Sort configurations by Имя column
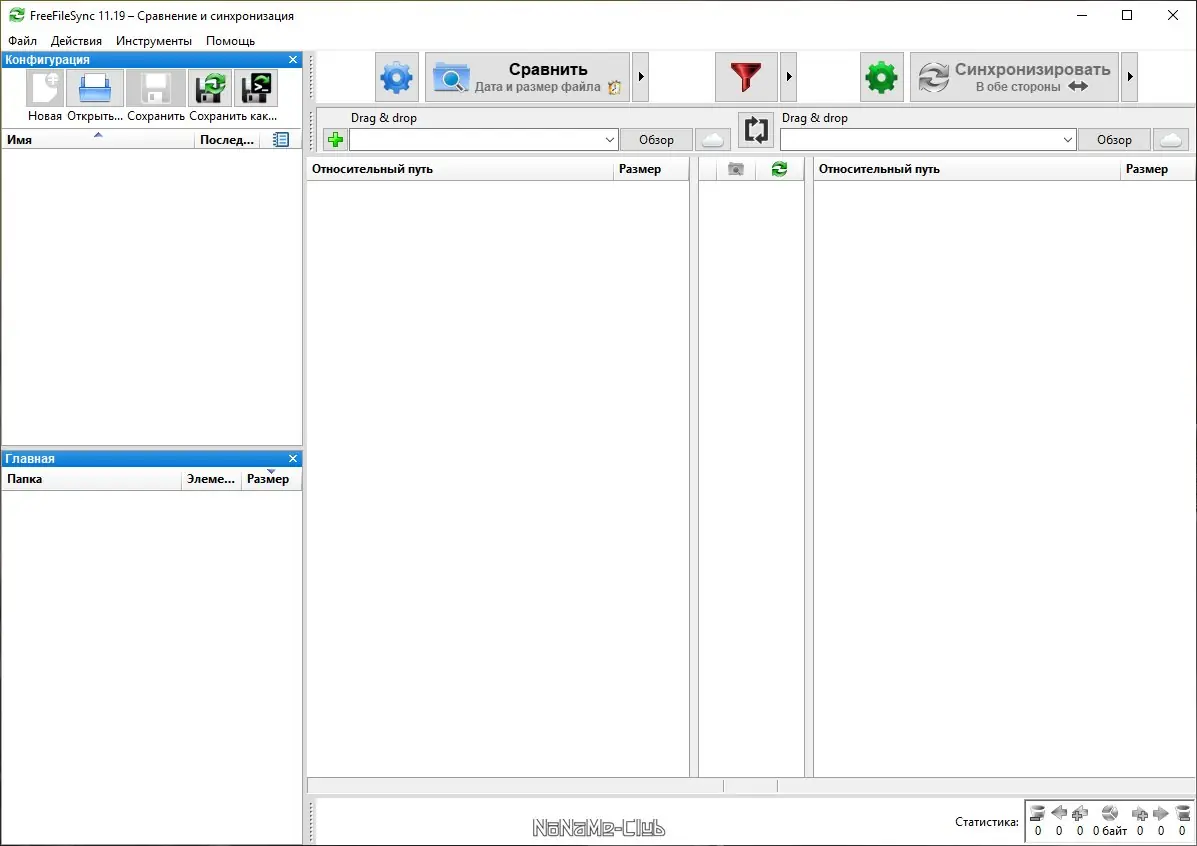This screenshot has width=1197, height=846. click(x=98, y=140)
